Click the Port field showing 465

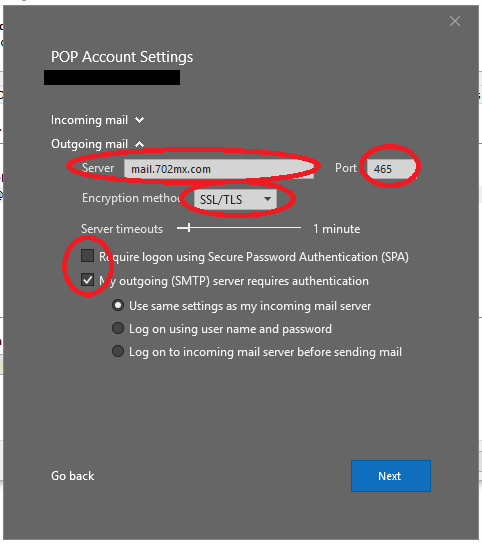pyautogui.click(x=391, y=169)
